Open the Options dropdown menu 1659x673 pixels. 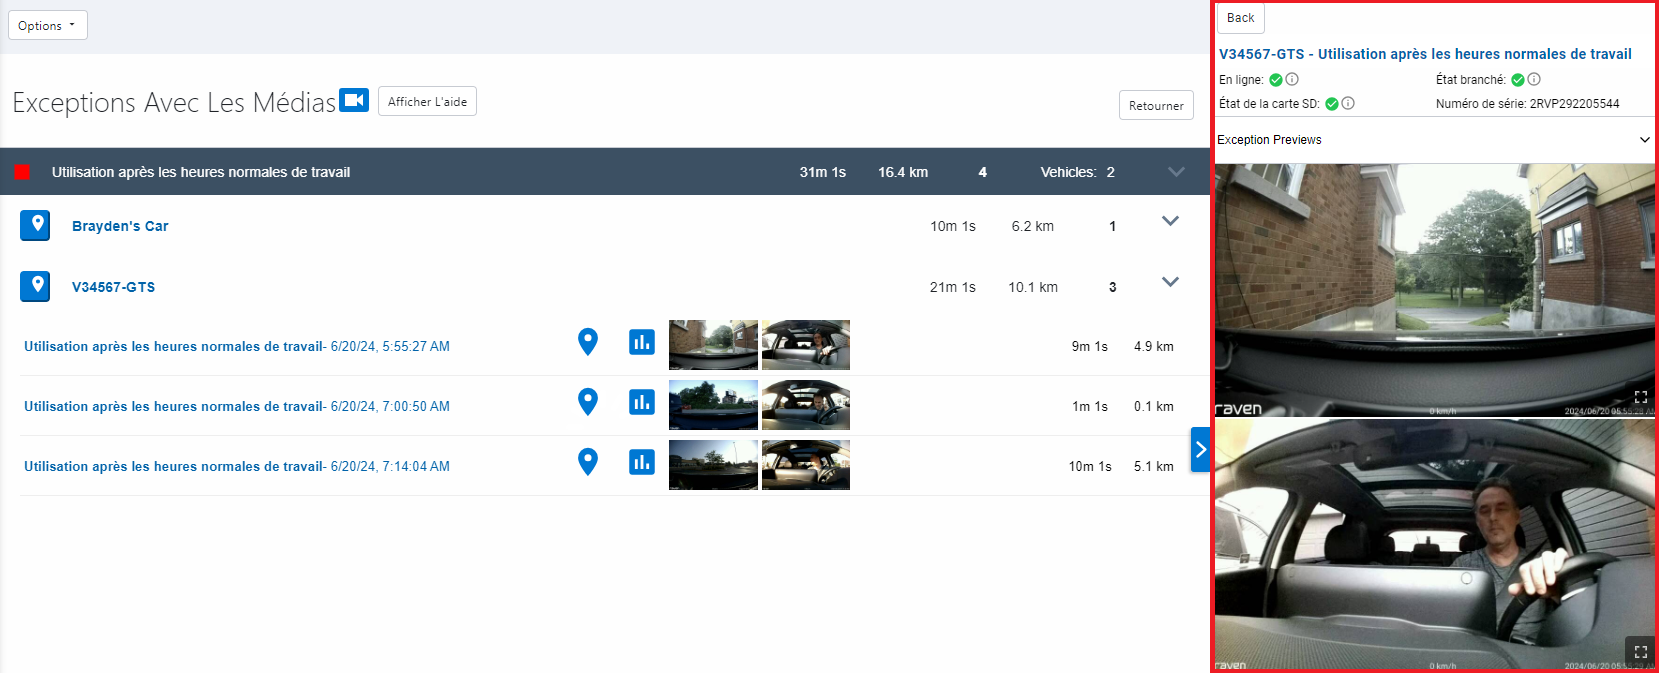(x=48, y=25)
